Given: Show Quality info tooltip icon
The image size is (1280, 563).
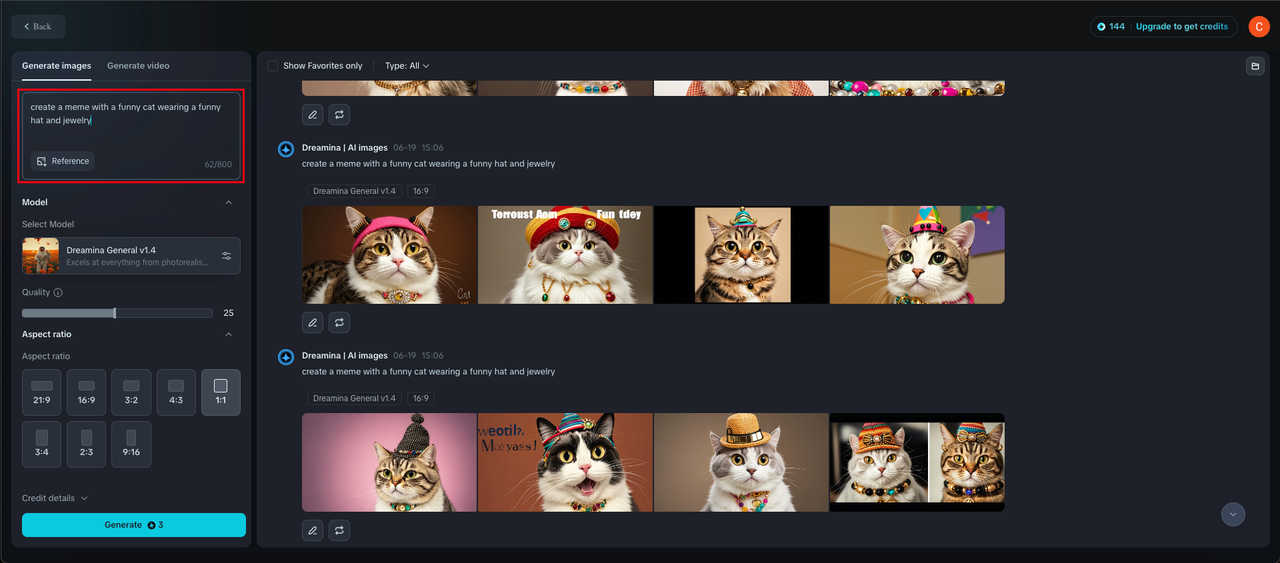Looking at the screenshot, I should coord(58,293).
